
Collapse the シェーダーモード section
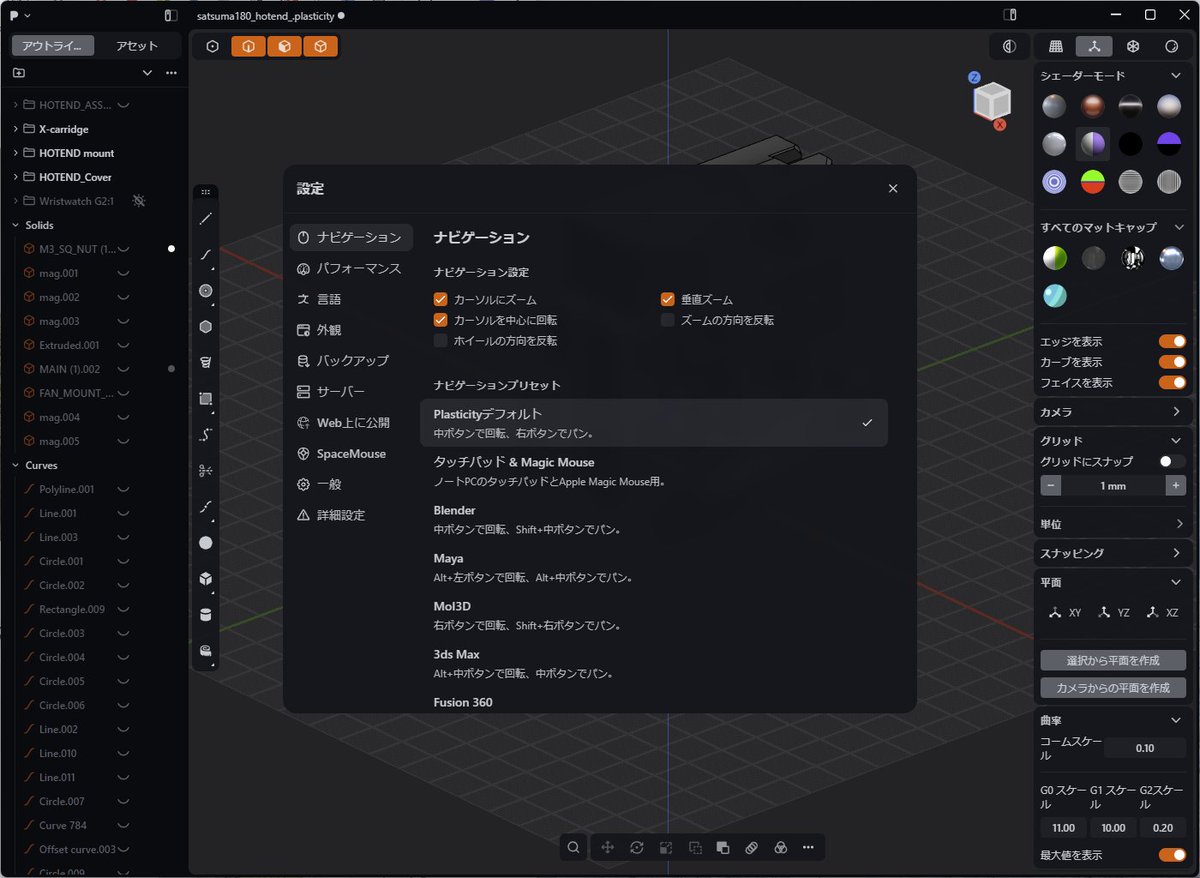pos(1176,76)
